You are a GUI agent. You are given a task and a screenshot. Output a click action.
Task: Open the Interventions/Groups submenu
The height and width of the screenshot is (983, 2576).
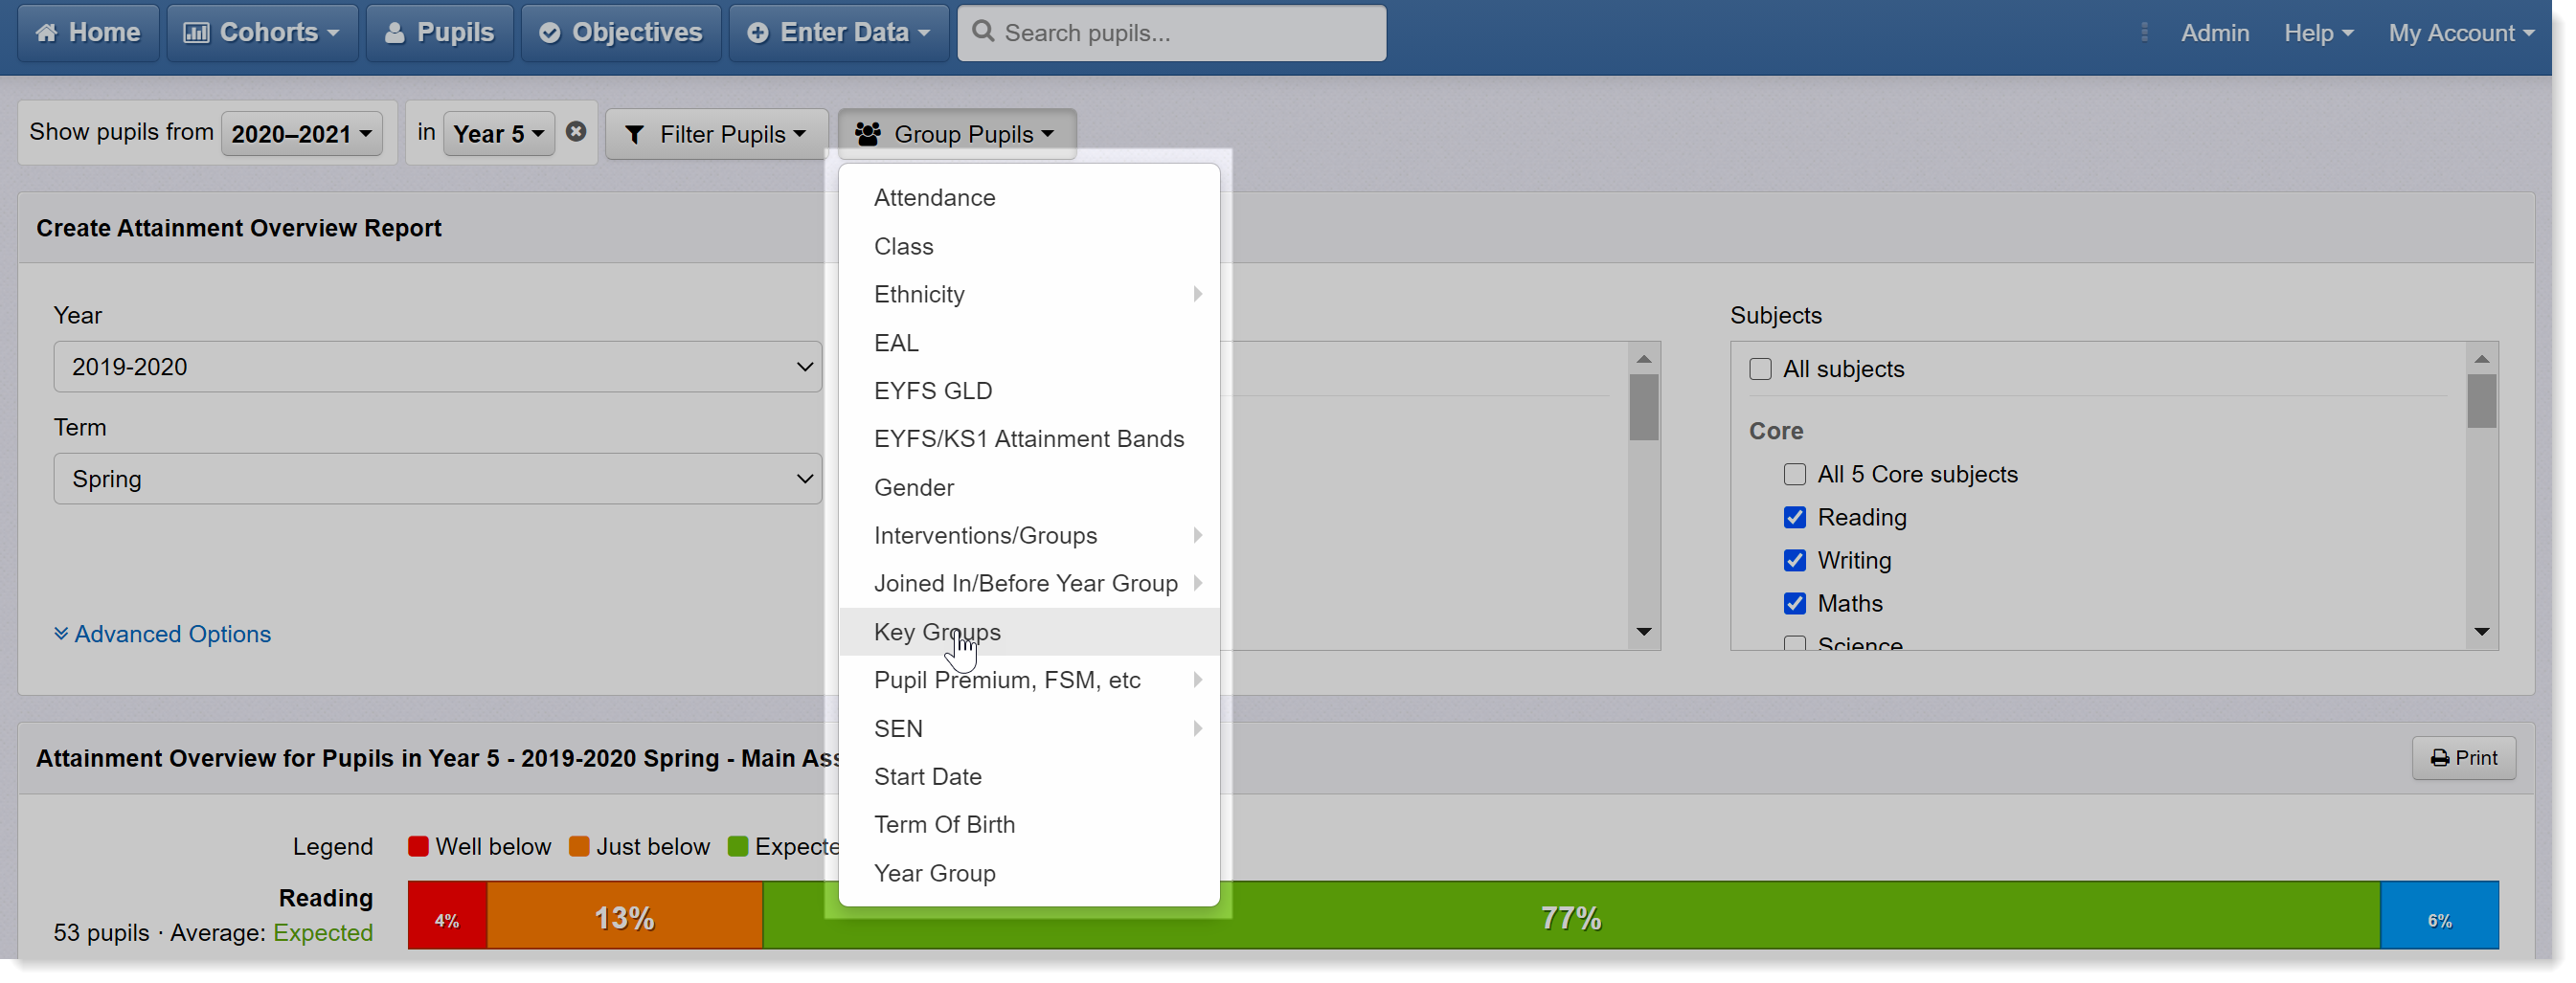pos(1029,536)
